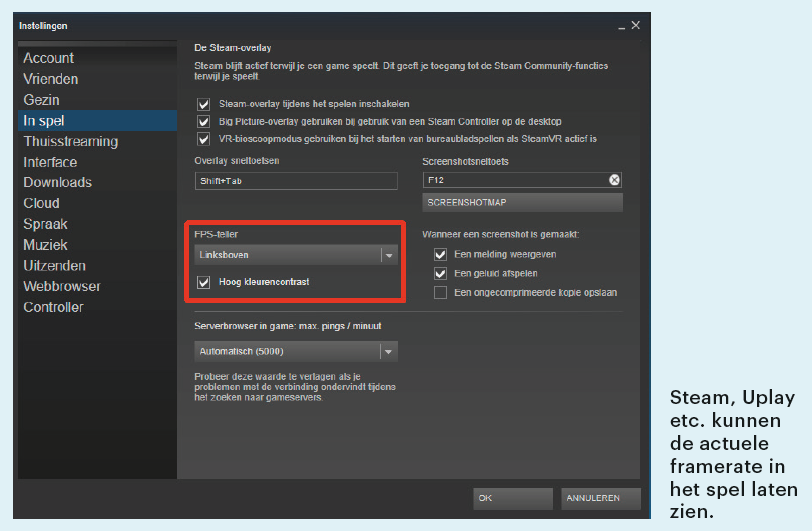Select Downloads in the sidebar
This screenshot has width=812, height=531.
pos(58,182)
